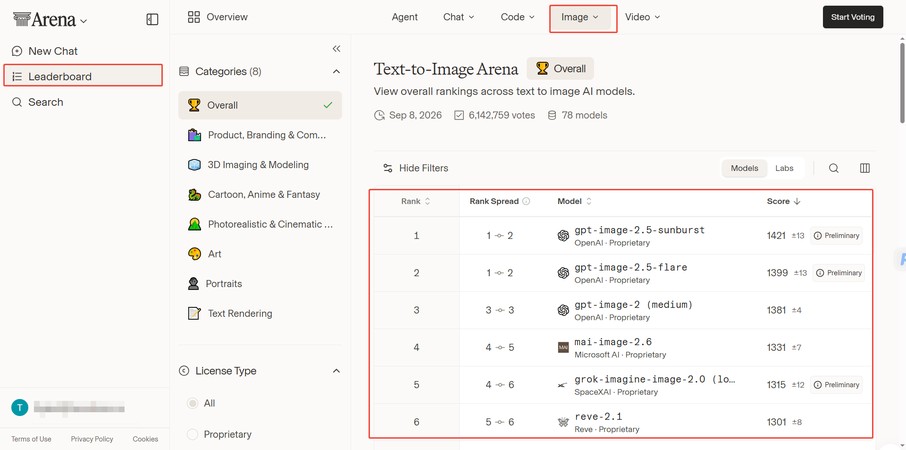Screen dimensions: 906x450
Task: Click the leaderboard search magnifier icon
Action: (834, 168)
